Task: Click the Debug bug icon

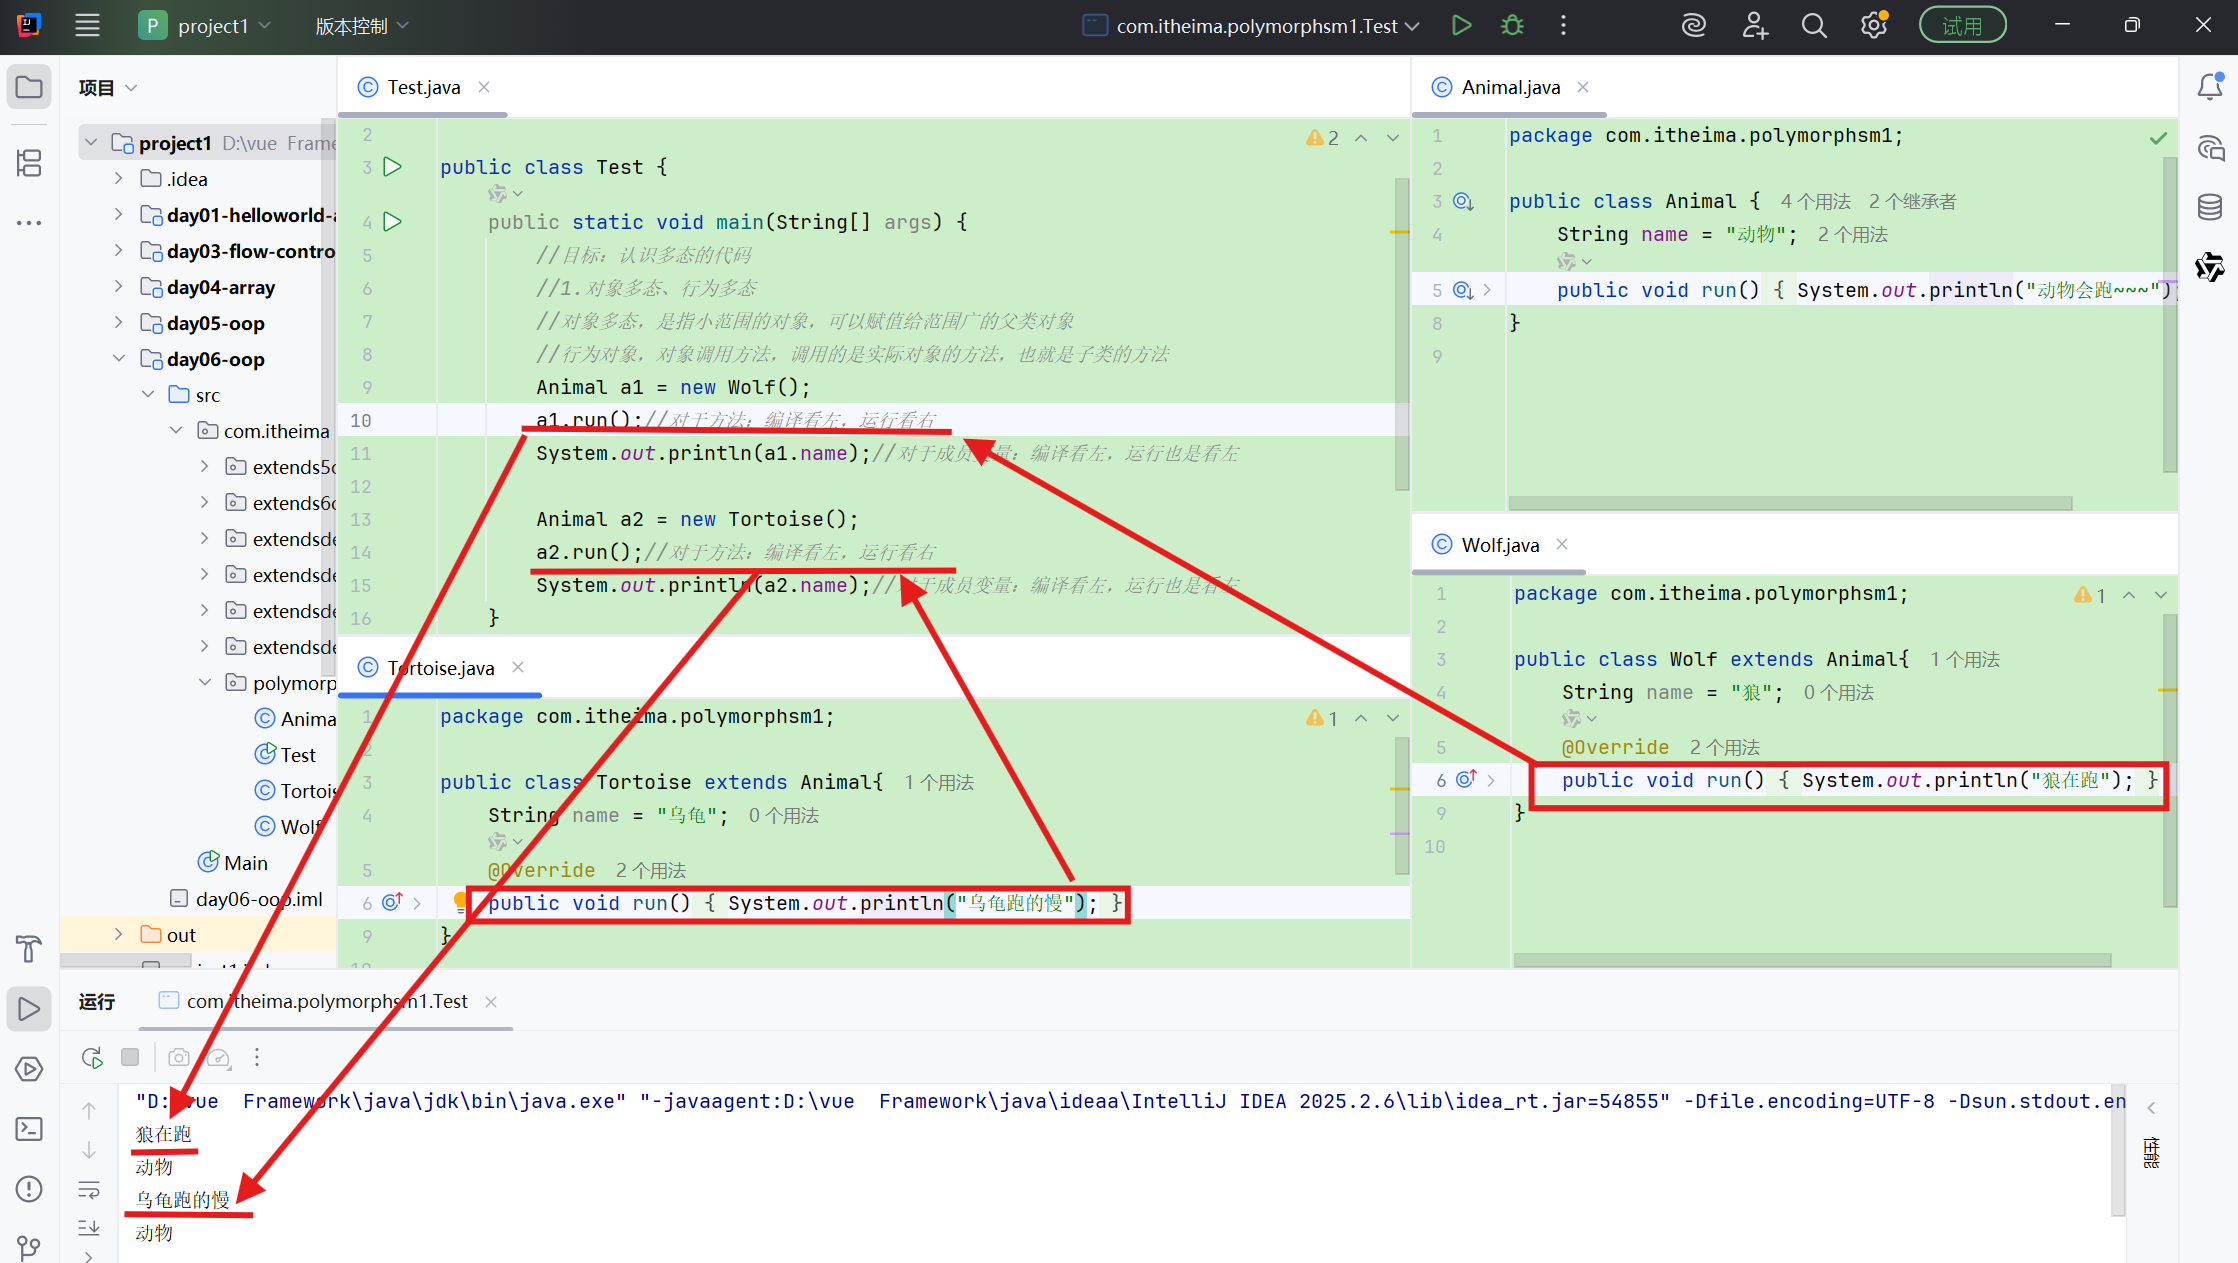Action: [x=1512, y=26]
